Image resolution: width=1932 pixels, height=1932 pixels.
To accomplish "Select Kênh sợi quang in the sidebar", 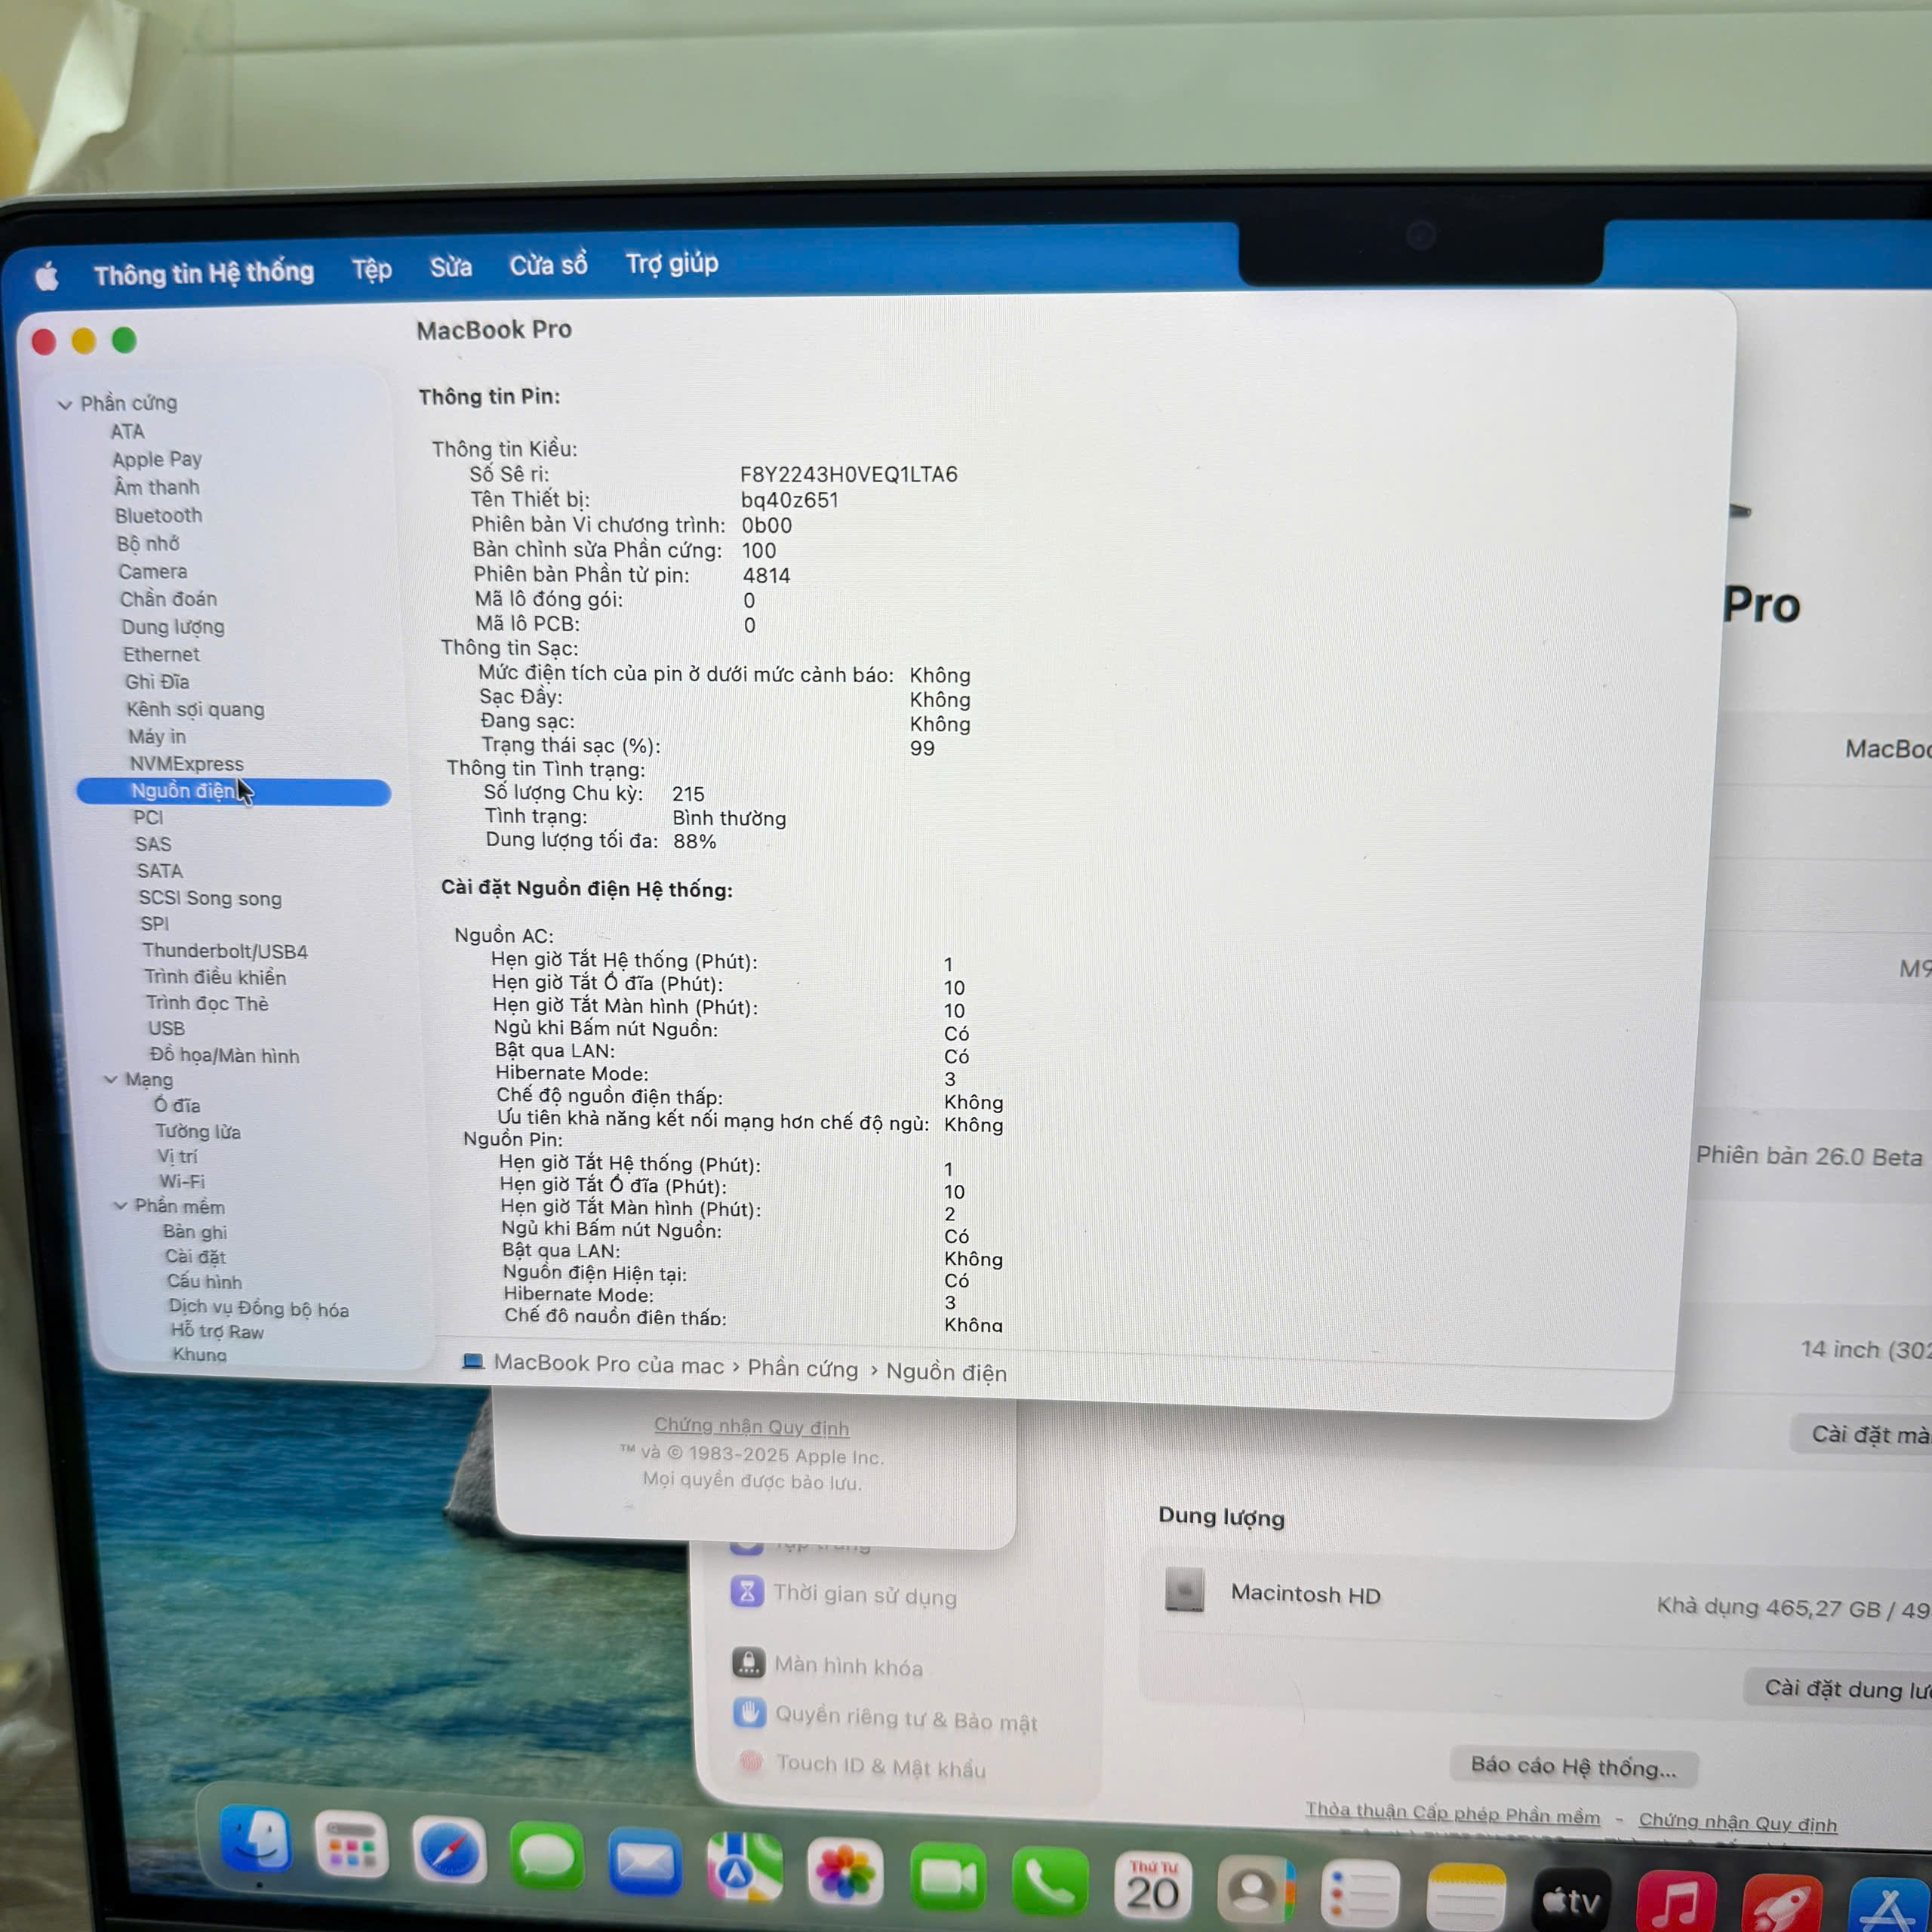I will click(195, 709).
